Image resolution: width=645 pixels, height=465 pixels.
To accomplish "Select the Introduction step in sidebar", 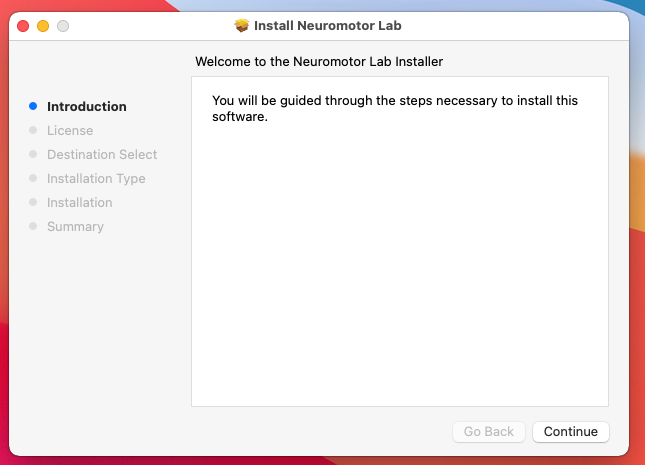I will pos(87,107).
